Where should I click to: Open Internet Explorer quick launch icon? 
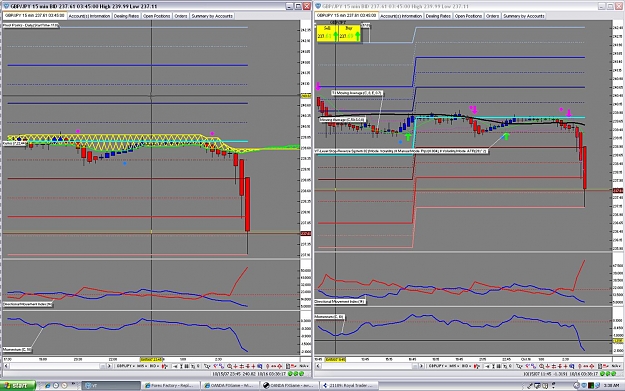(x=48, y=385)
